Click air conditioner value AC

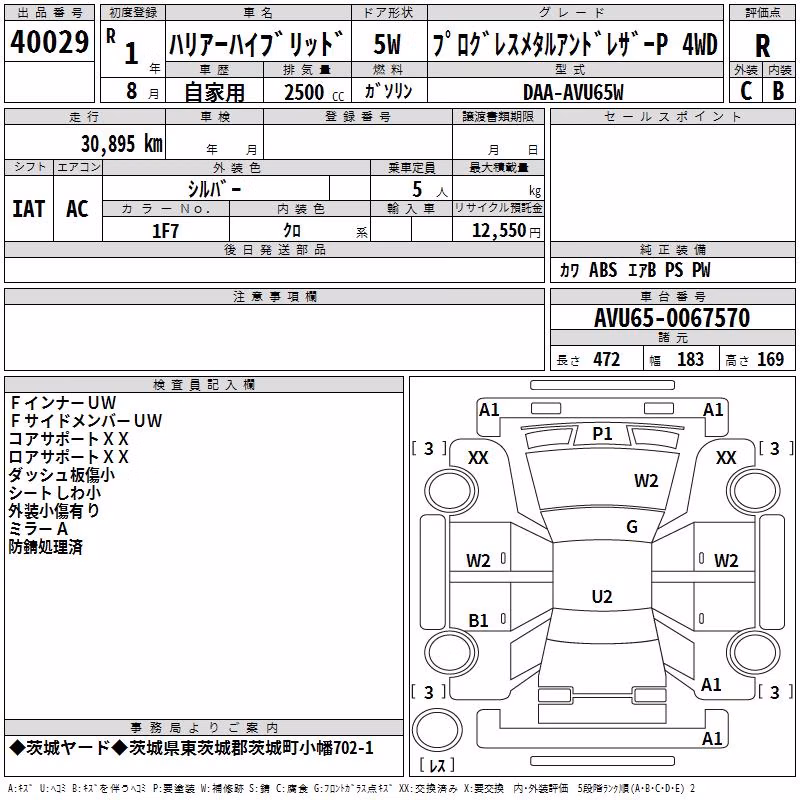77,209
